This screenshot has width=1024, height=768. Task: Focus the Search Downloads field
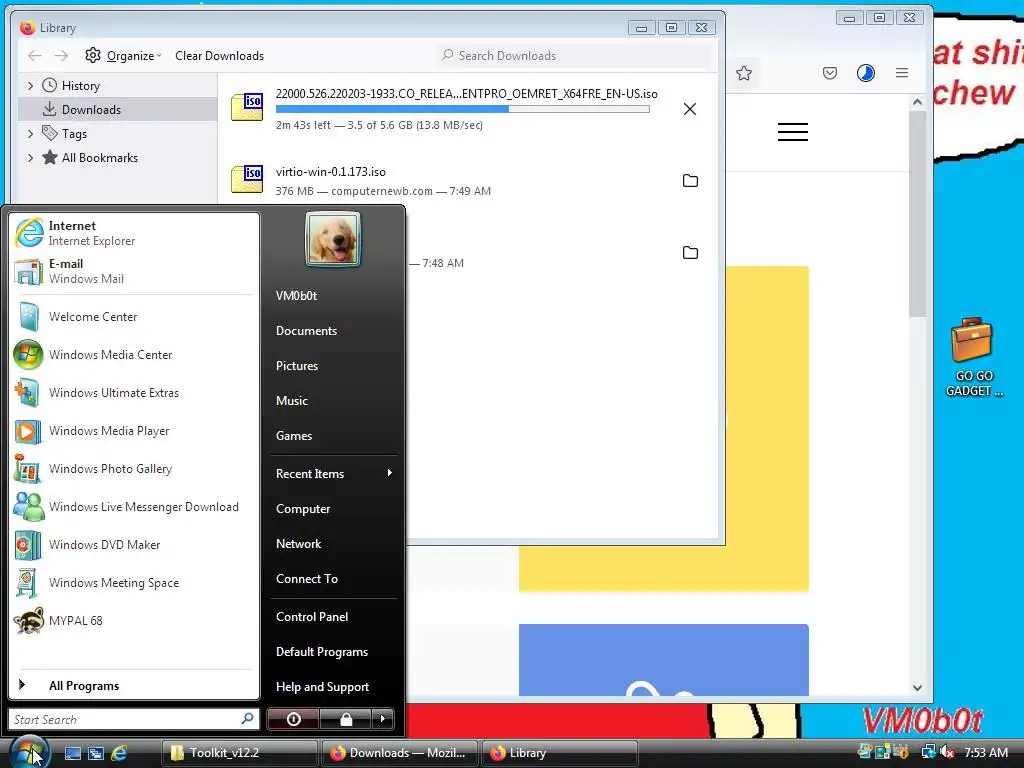(575, 56)
